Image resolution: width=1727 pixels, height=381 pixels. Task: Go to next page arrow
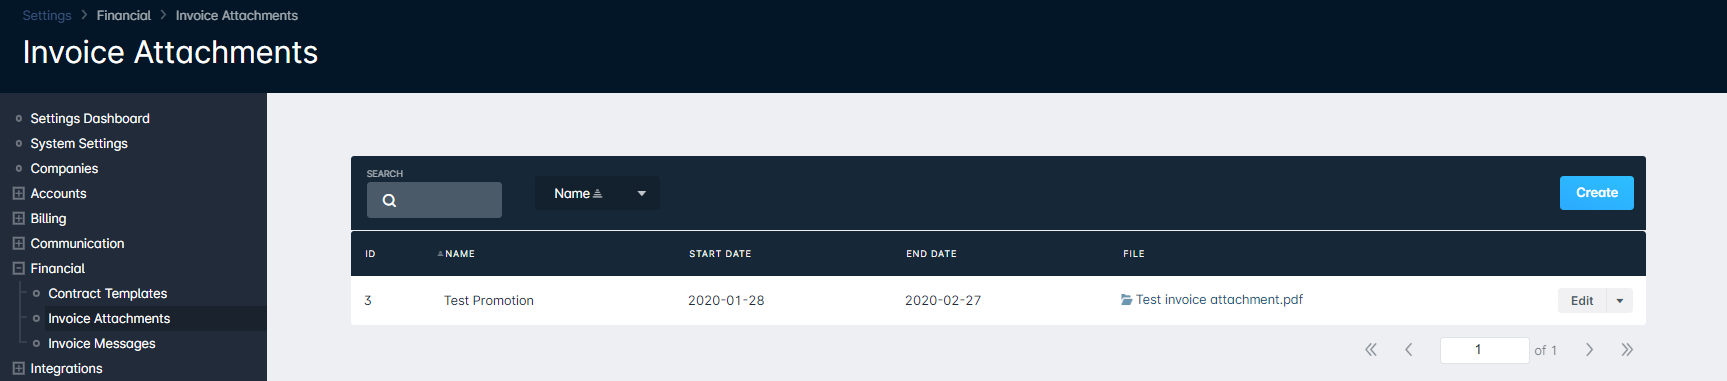click(1589, 349)
